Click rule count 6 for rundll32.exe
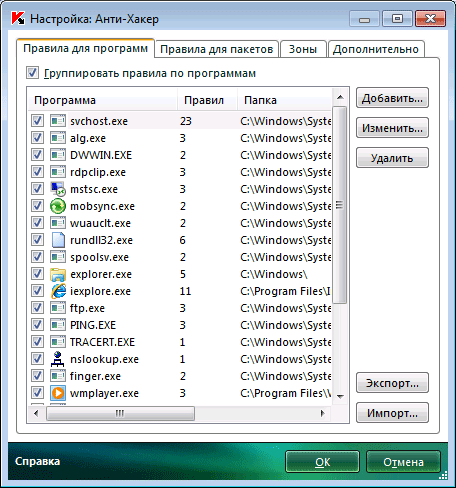Screen dimensions: 456x488 tap(182, 240)
